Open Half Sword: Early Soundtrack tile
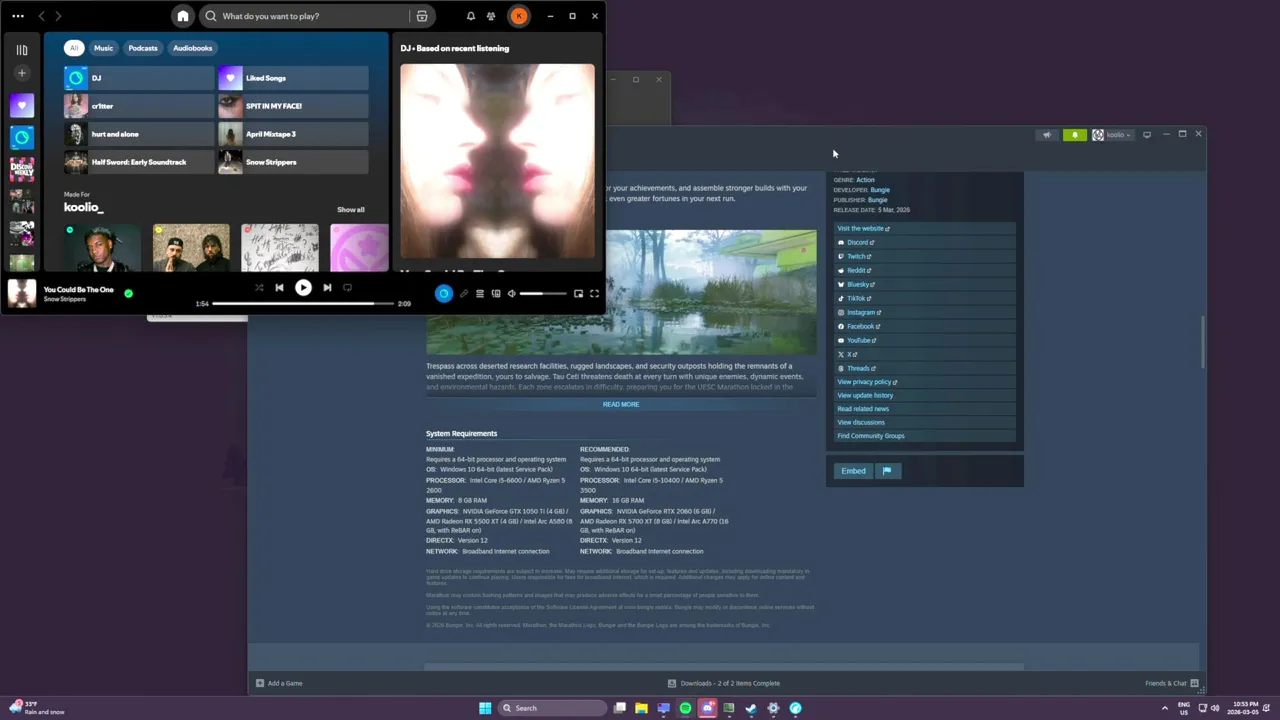Screen dimensions: 1280x720 [139, 162]
